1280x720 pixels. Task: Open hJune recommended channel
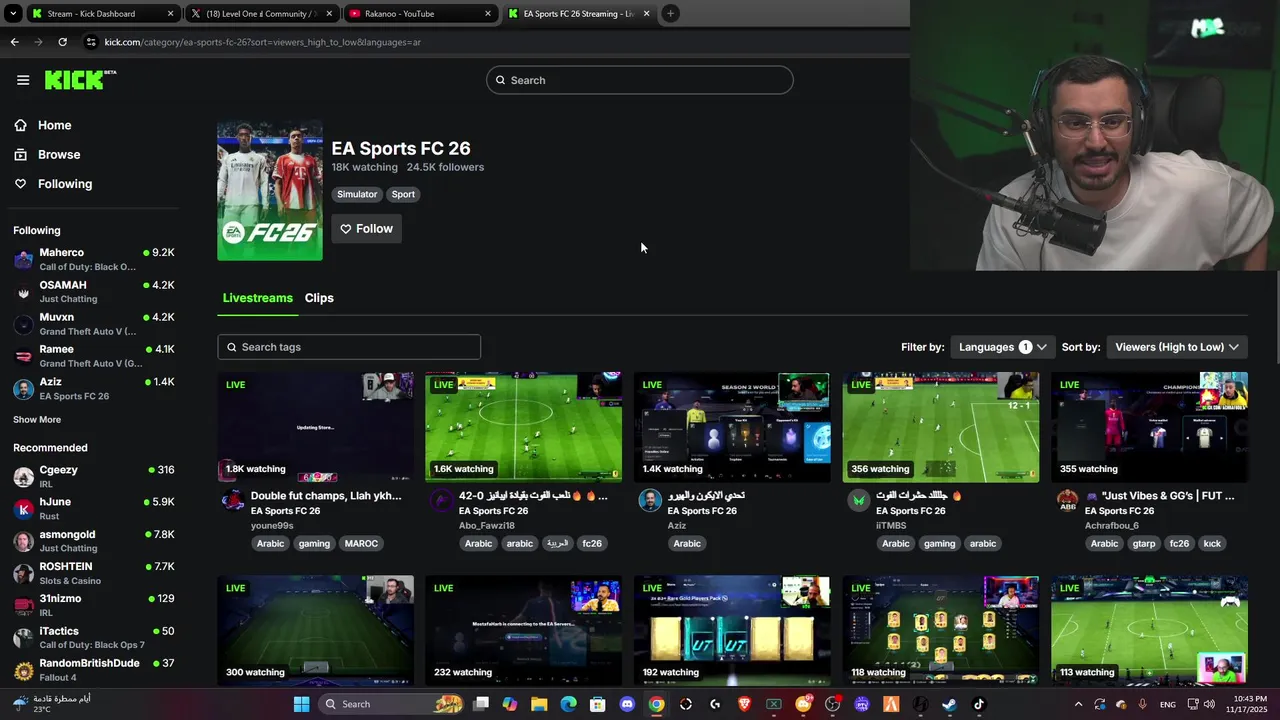click(94, 508)
